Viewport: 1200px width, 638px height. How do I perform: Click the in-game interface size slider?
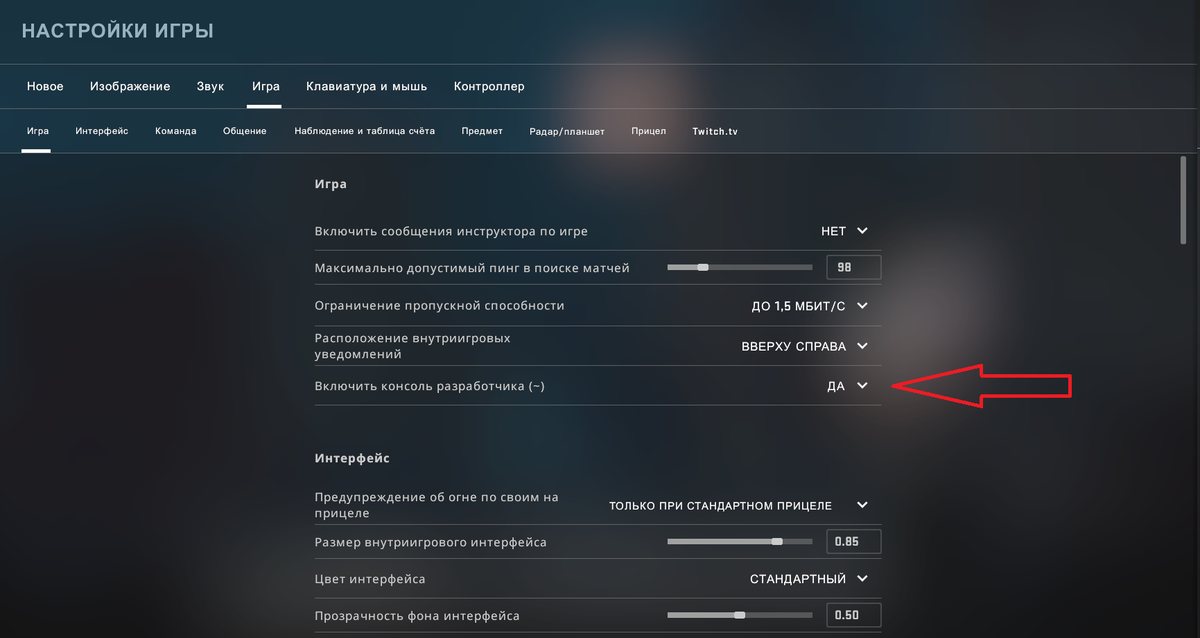pos(740,542)
